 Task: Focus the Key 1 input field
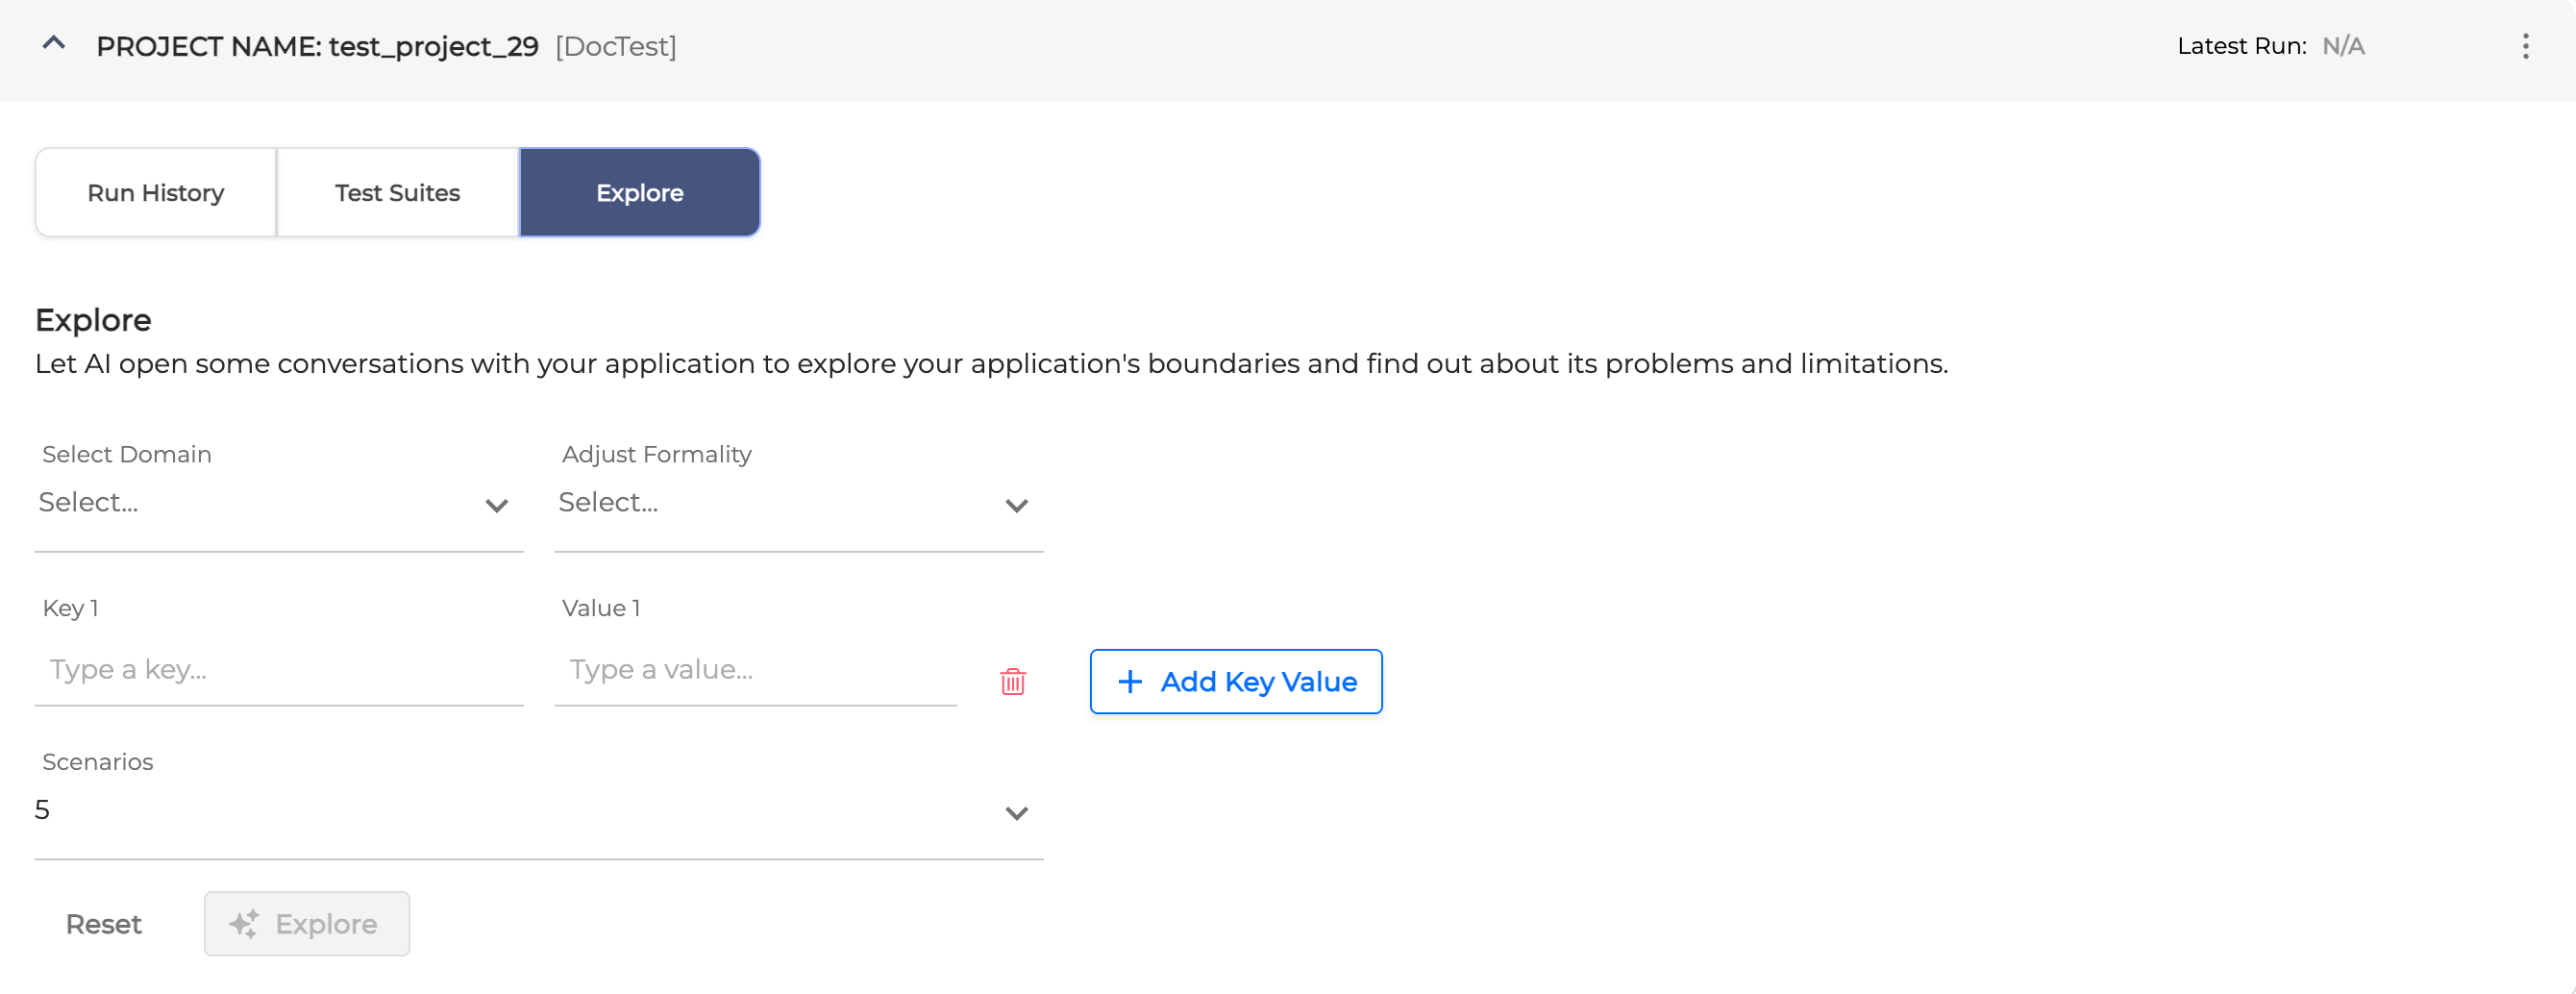278,670
